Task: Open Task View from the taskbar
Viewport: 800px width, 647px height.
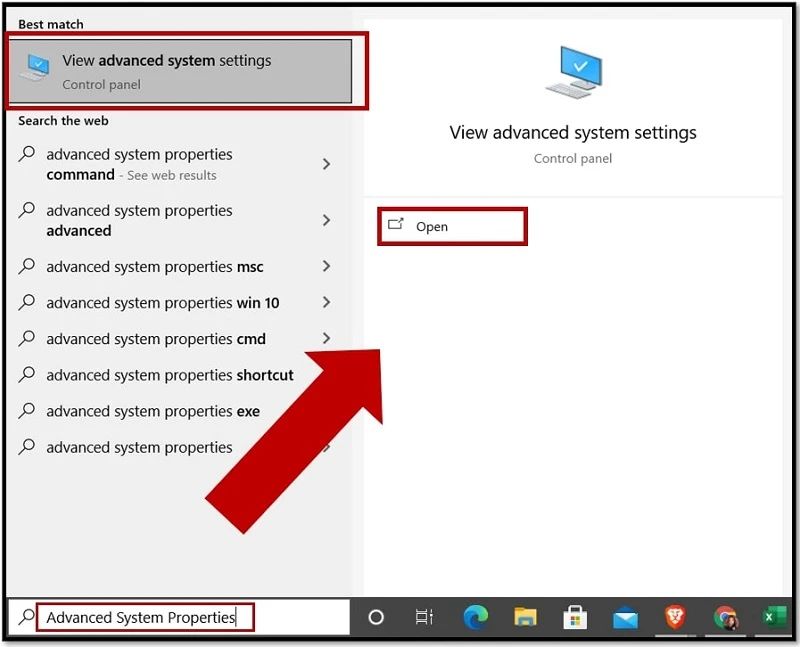Action: (x=424, y=617)
